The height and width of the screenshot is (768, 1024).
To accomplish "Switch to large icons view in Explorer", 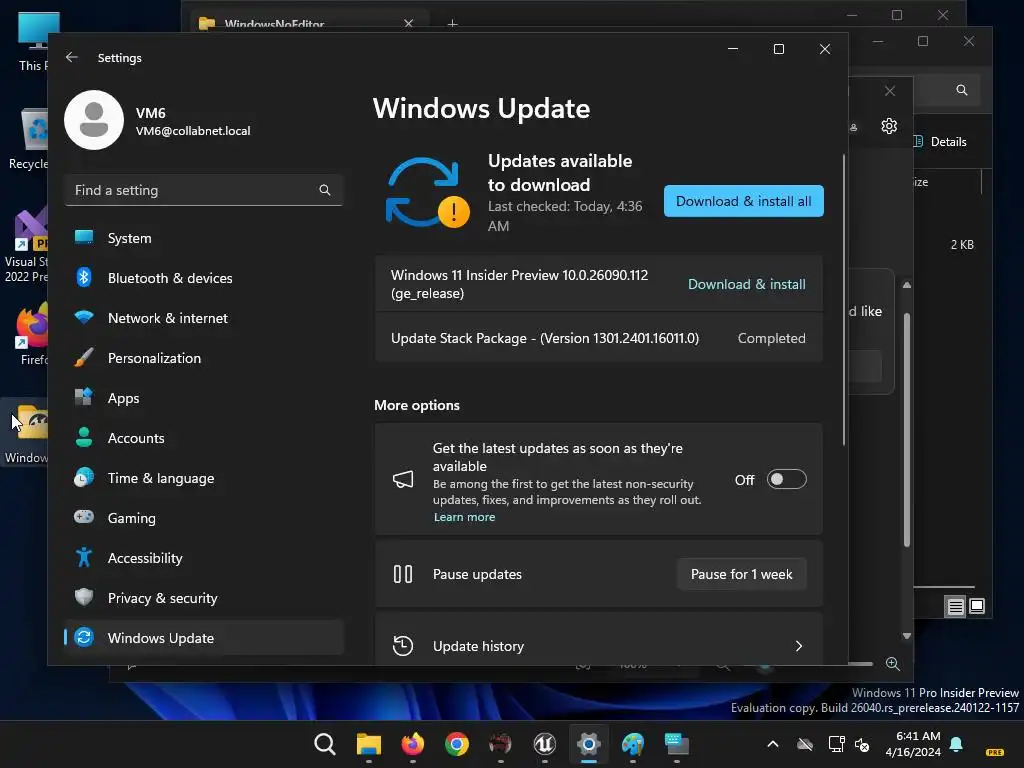I will [977, 606].
